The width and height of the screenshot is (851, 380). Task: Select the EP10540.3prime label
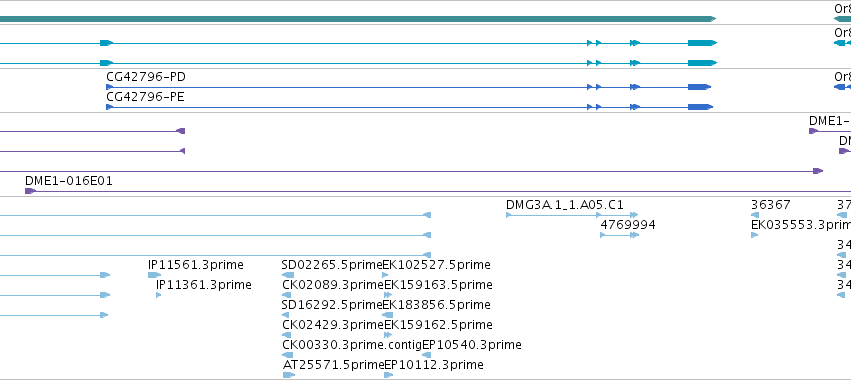click(472, 345)
